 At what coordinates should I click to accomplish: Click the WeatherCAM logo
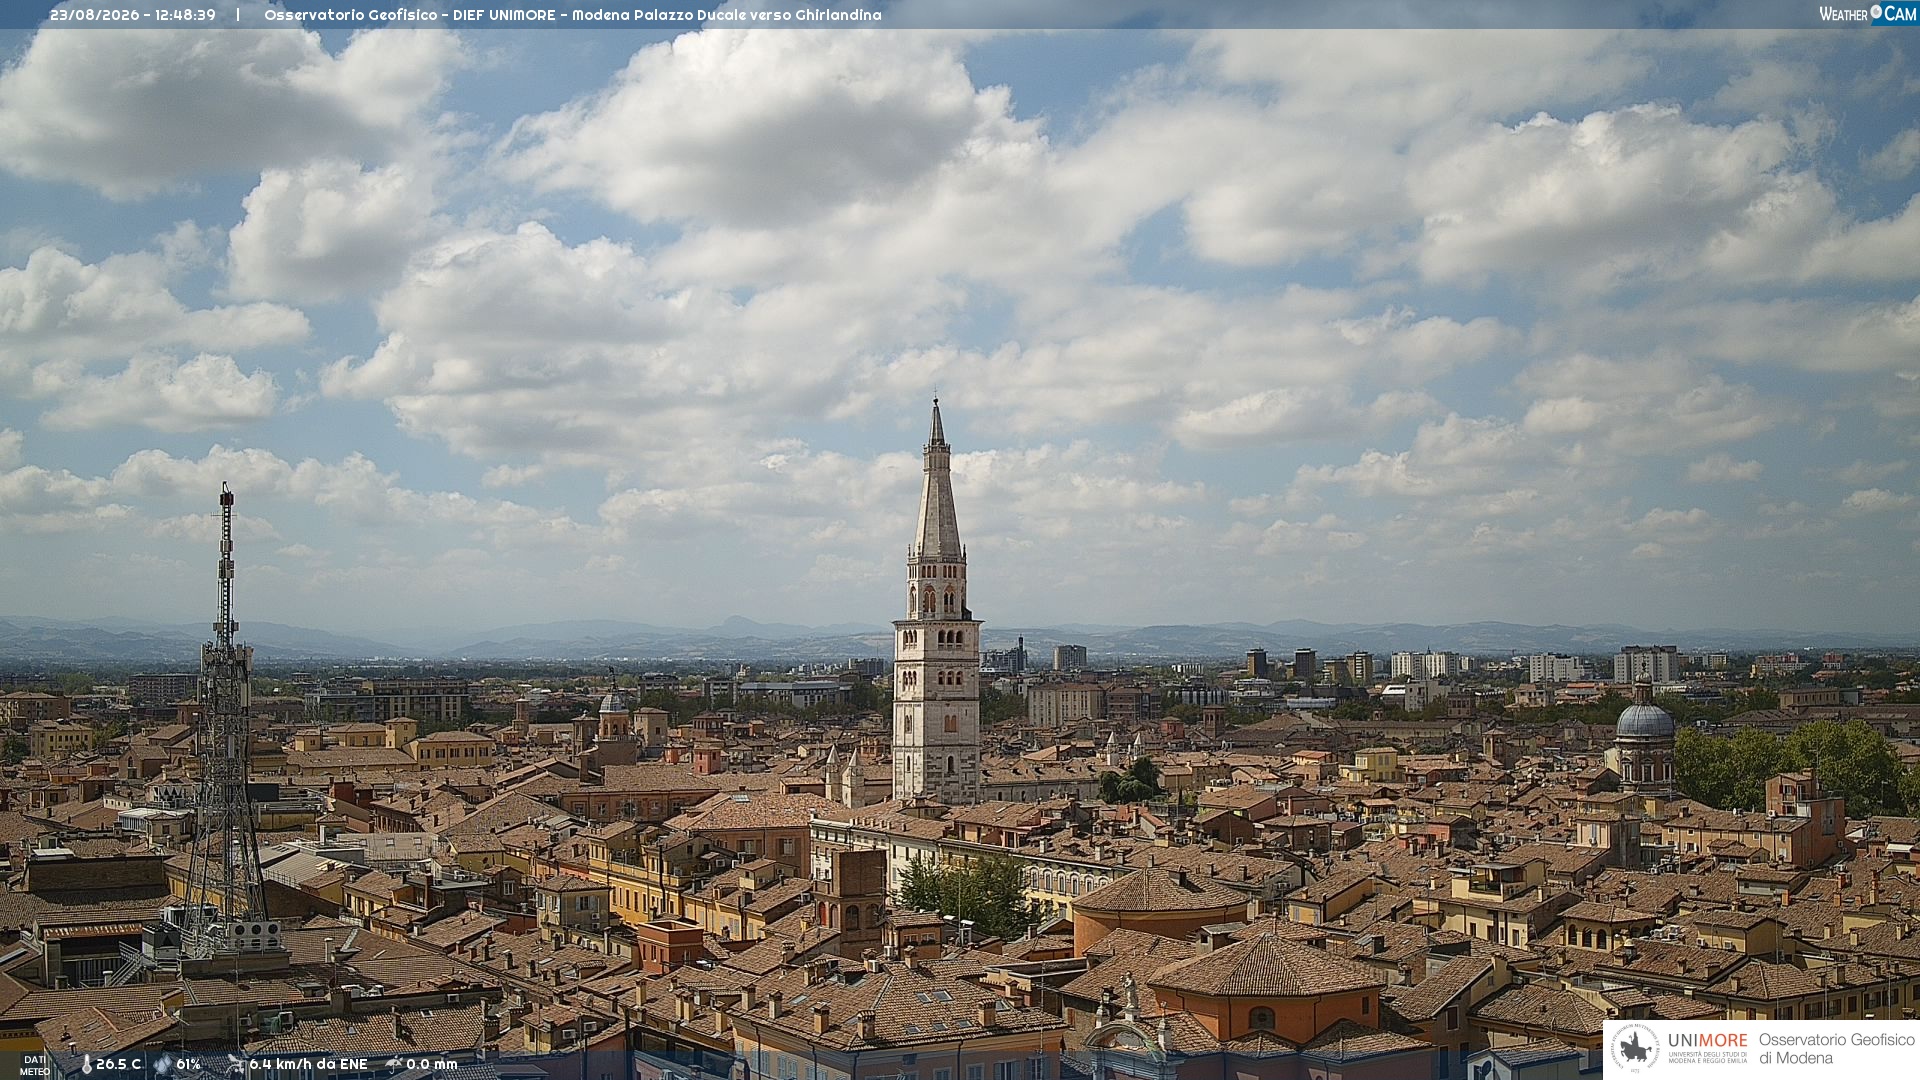1867,14
